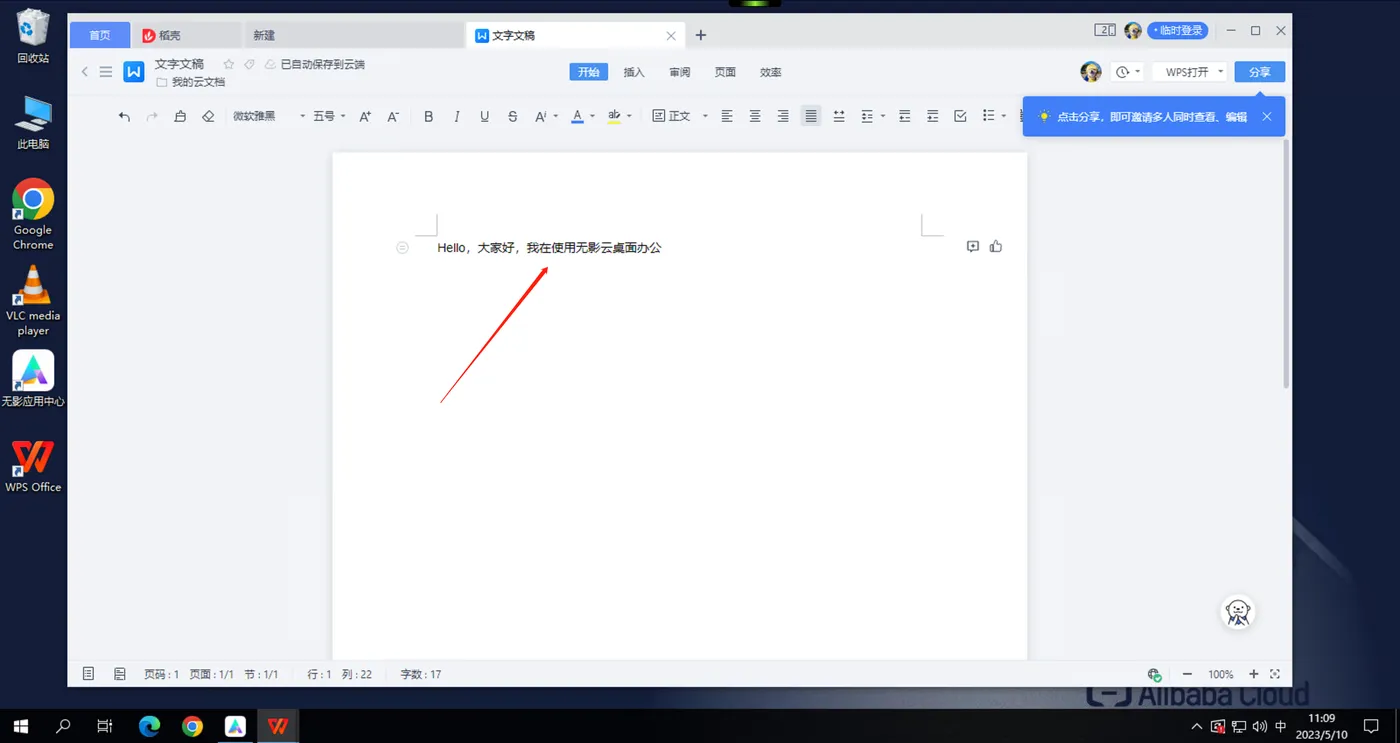Add a comment using the comment icon
The image size is (1400, 743).
point(973,246)
